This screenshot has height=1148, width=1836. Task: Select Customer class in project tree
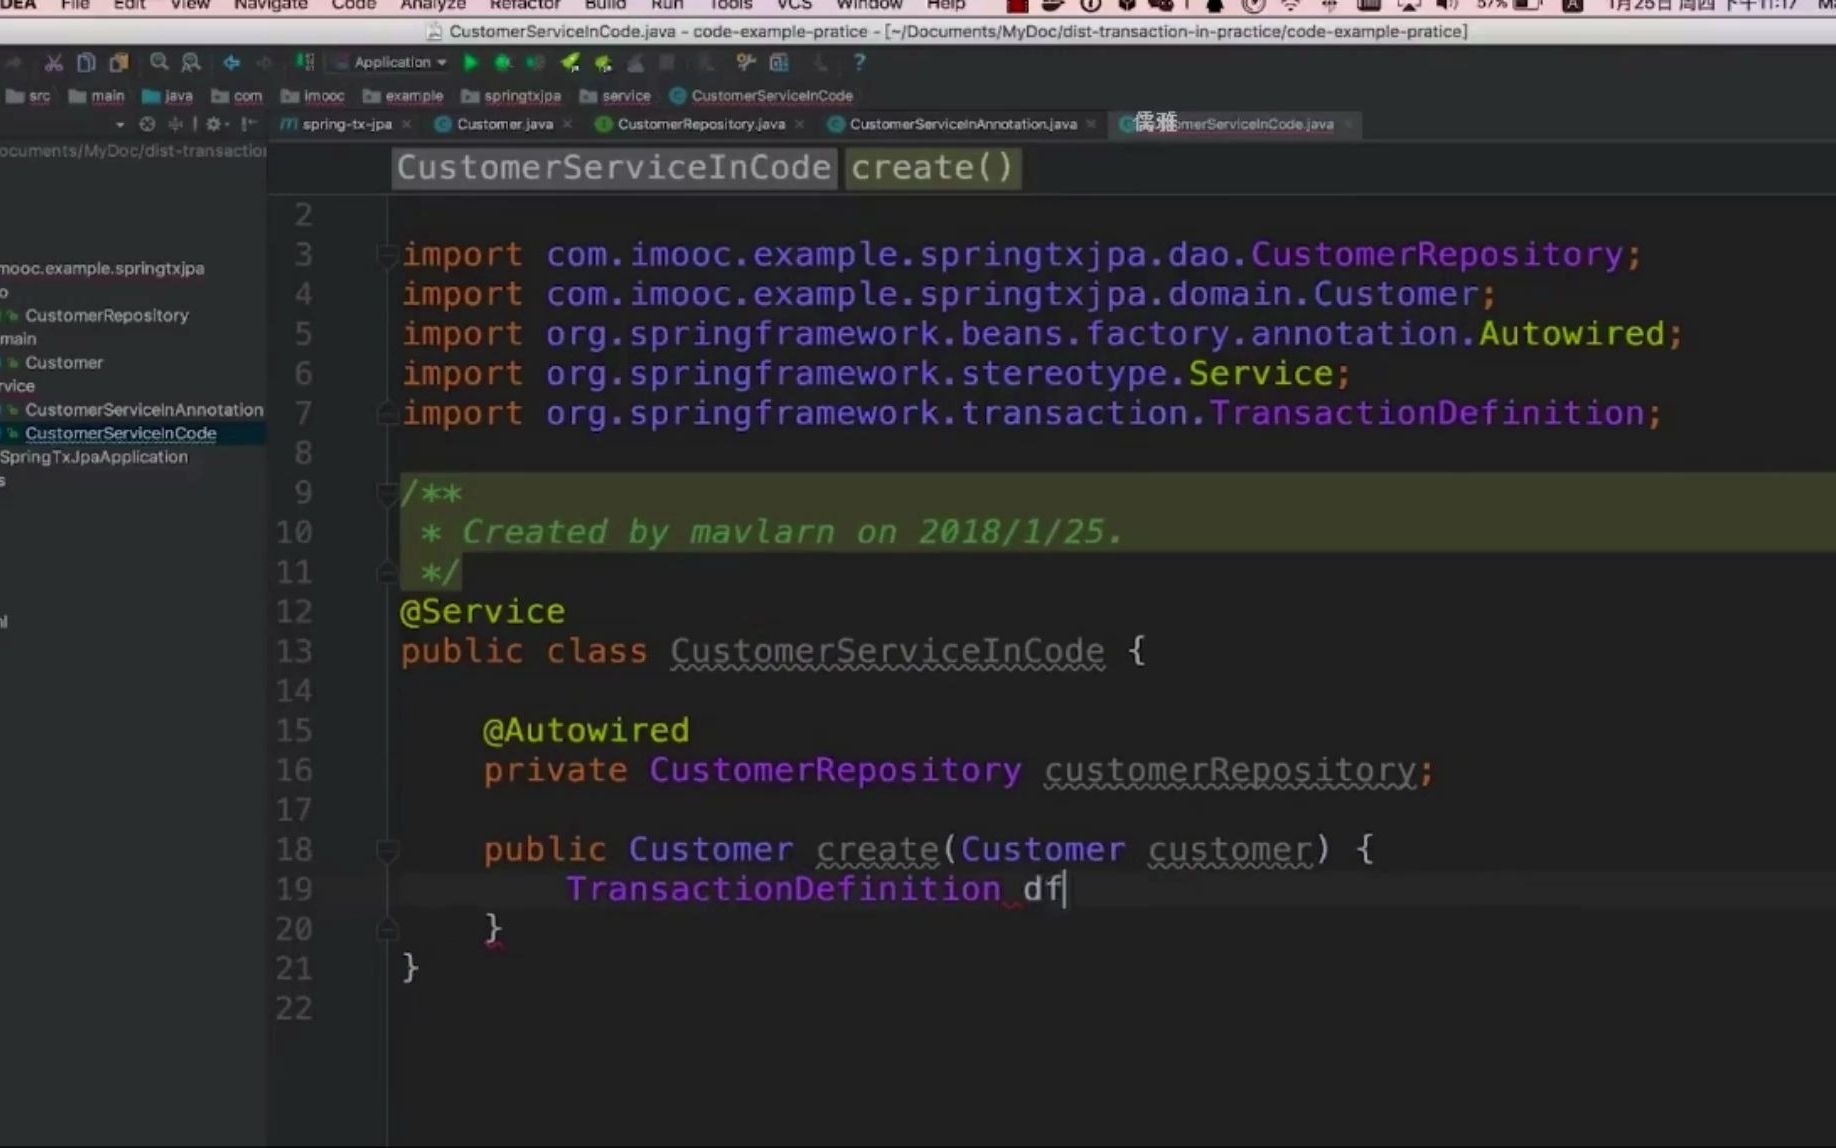(64, 362)
